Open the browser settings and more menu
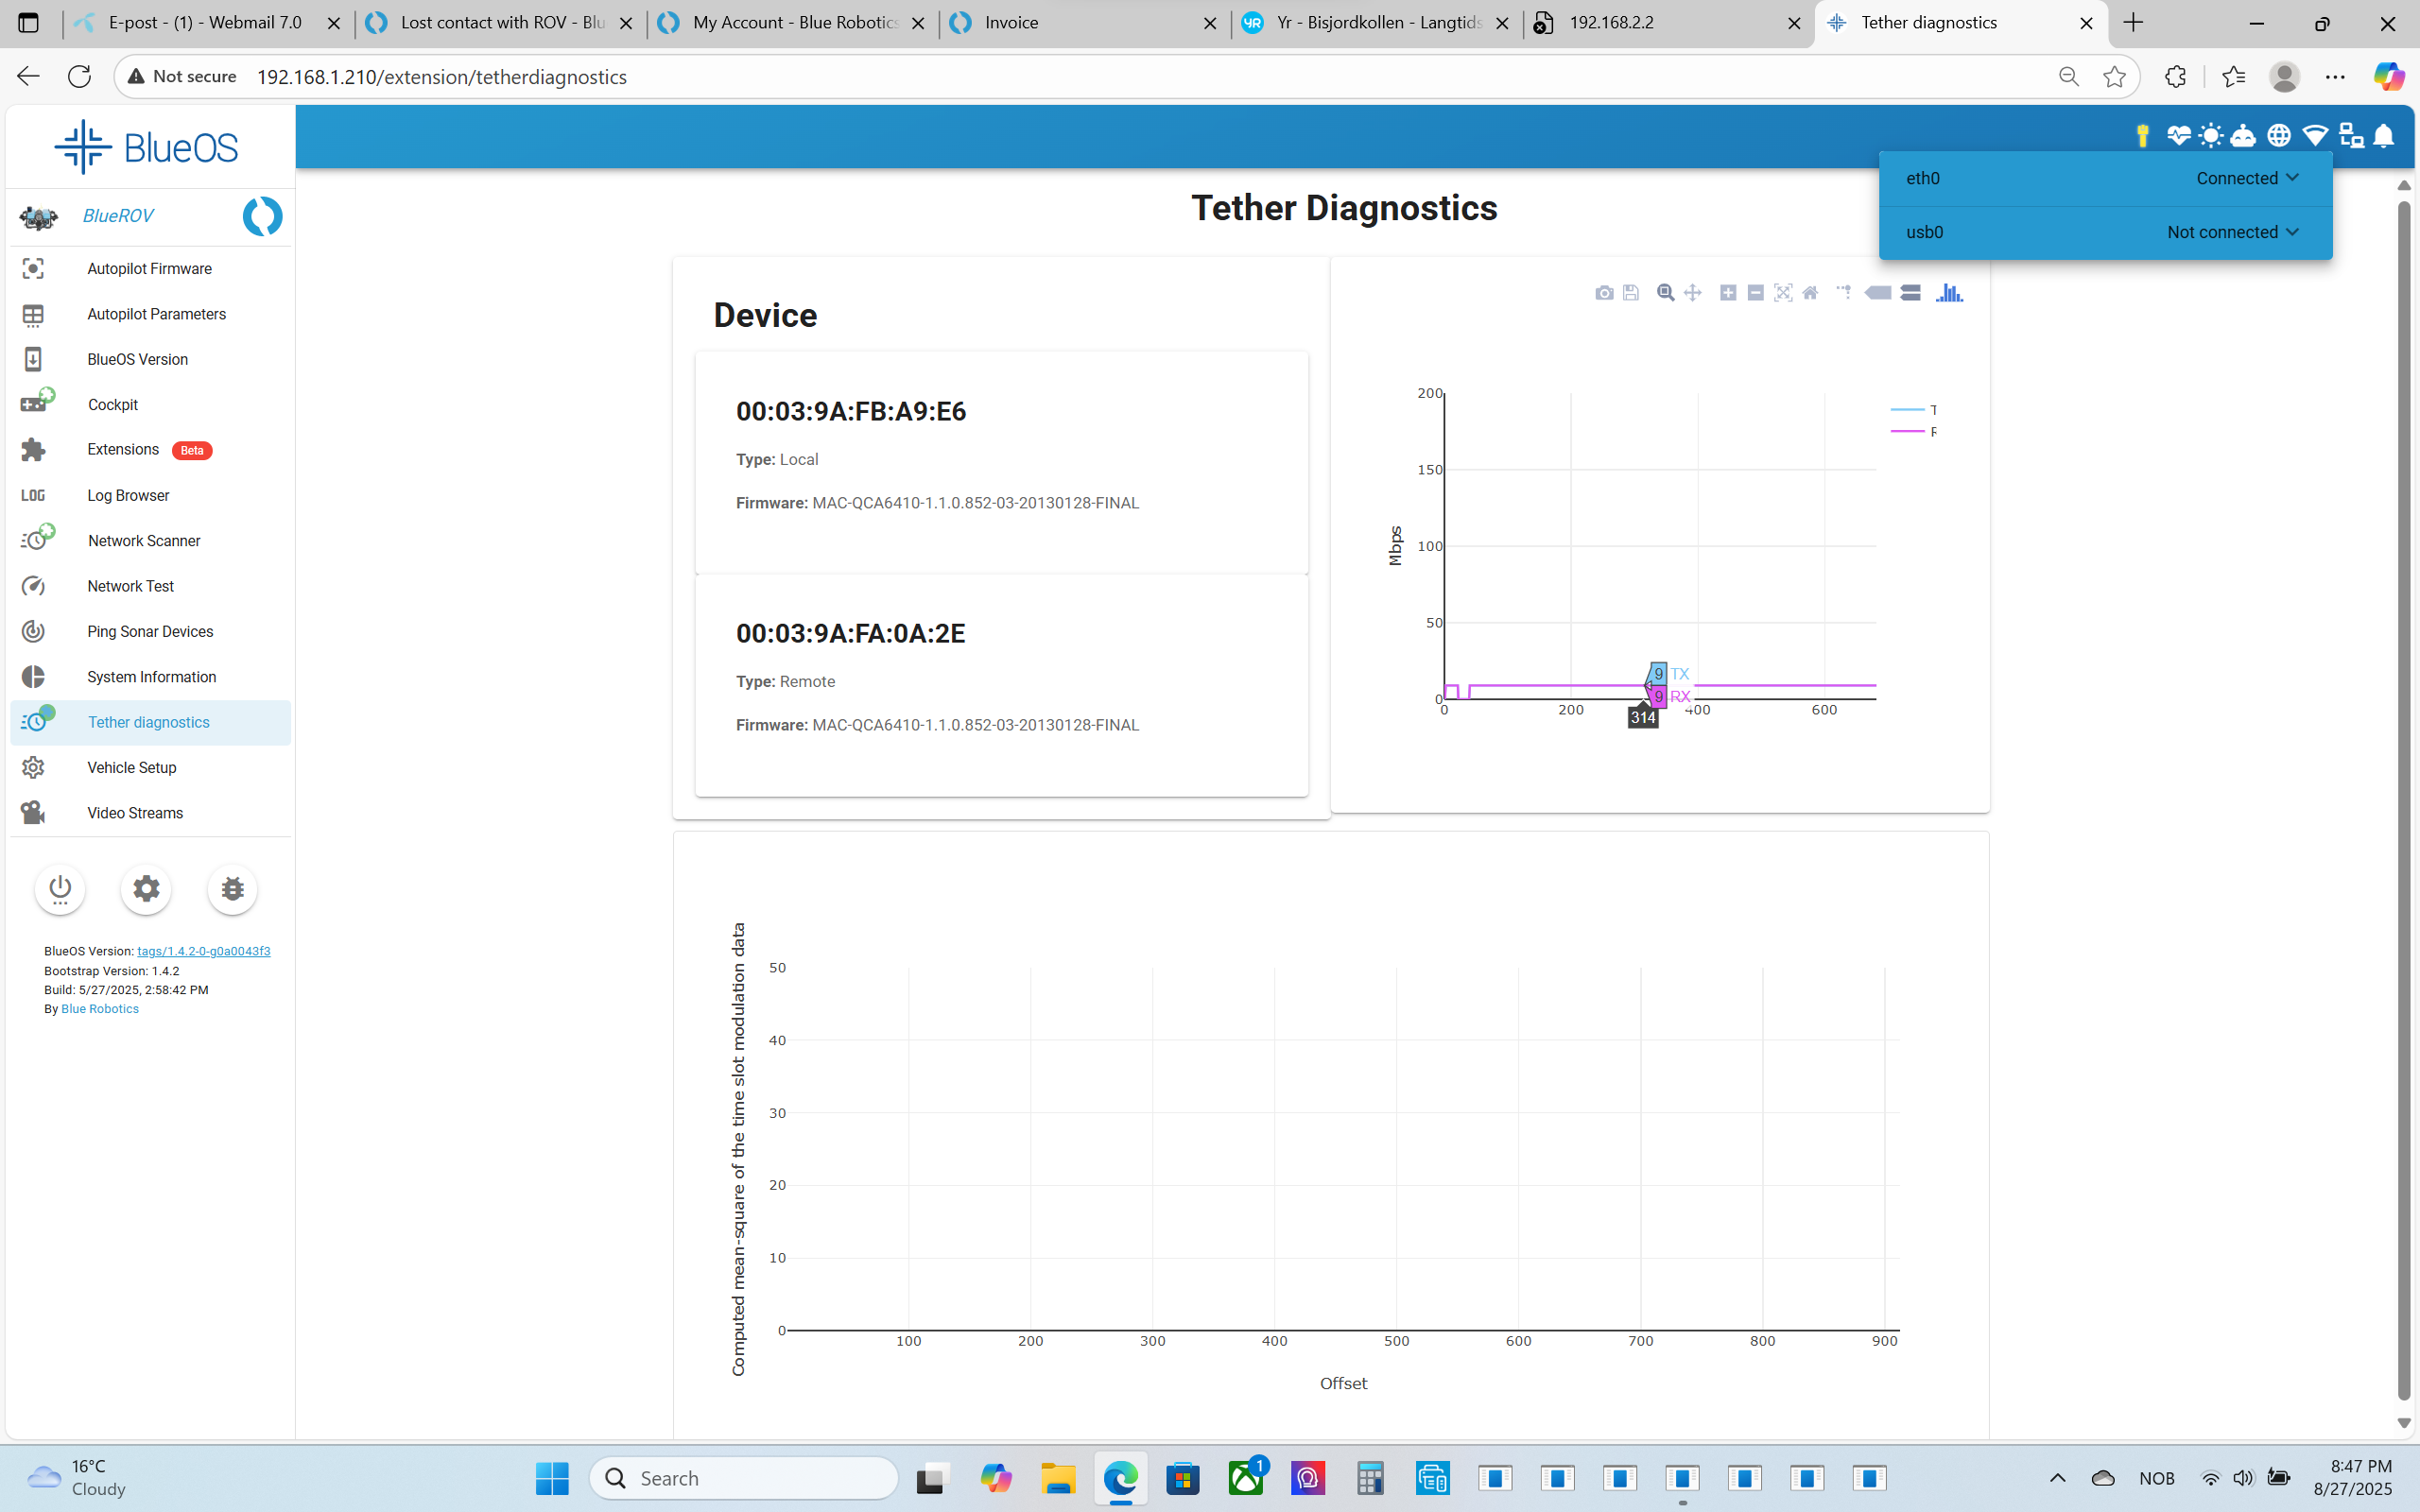Screen dimensions: 2420x1512 tap(2335, 77)
